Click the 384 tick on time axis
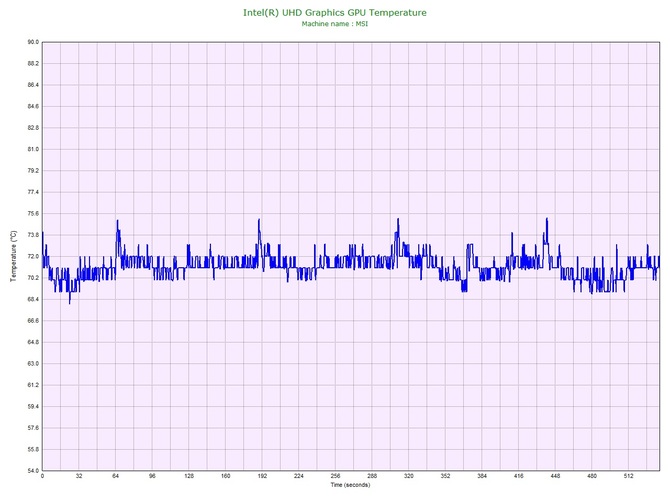Image resolution: width=670 pixels, height=502 pixels. click(482, 476)
